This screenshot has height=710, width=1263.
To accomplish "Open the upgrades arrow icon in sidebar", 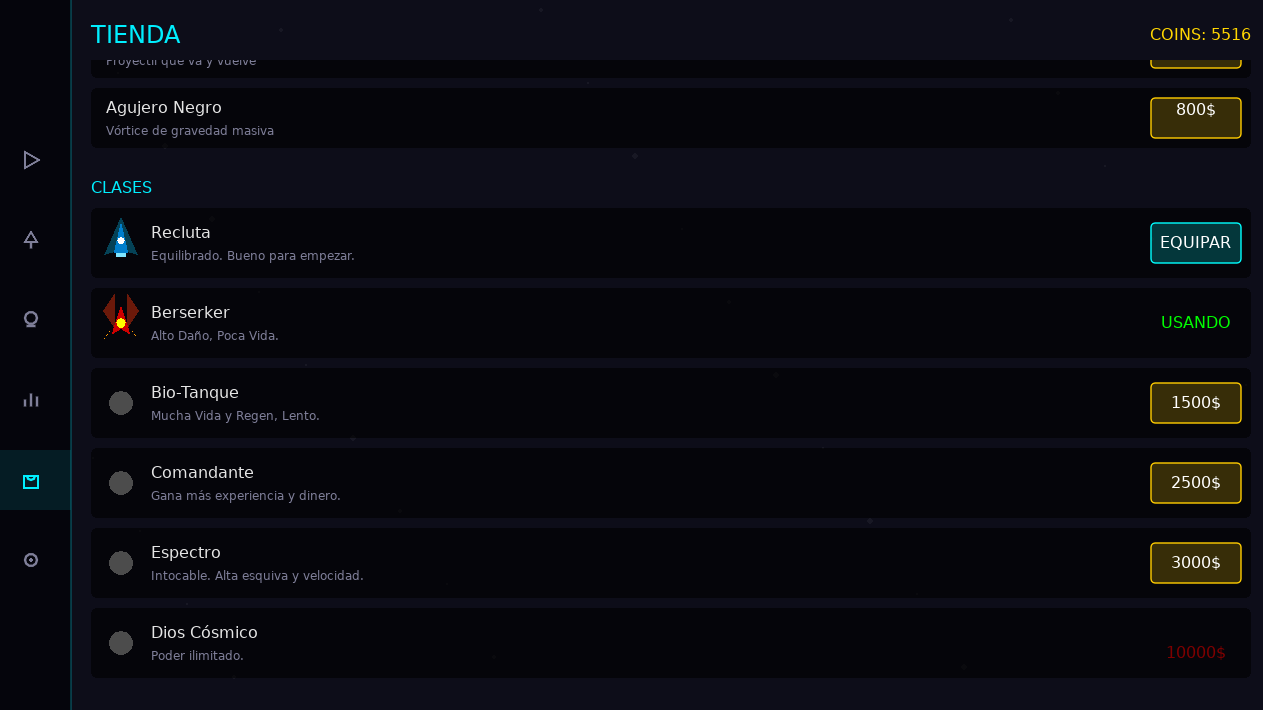I will [31, 240].
